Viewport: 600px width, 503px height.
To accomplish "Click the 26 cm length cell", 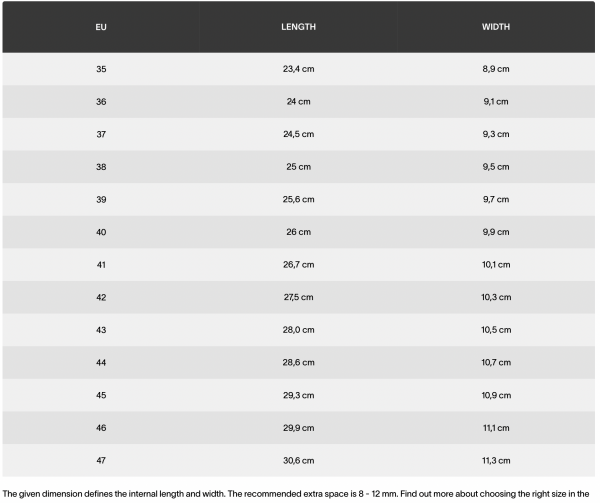I will coord(298,232).
